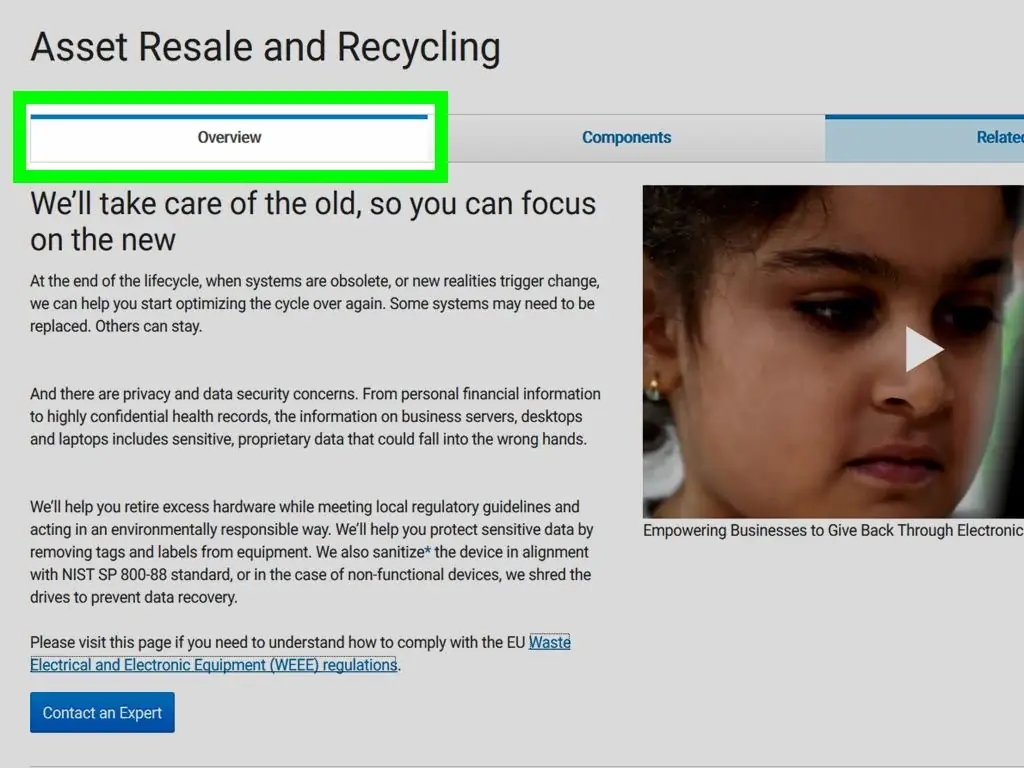Image resolution: width=1024 pixels, height=768 pixels.
Task: Click the Contact an Expert button
Action: coord(103,712)
